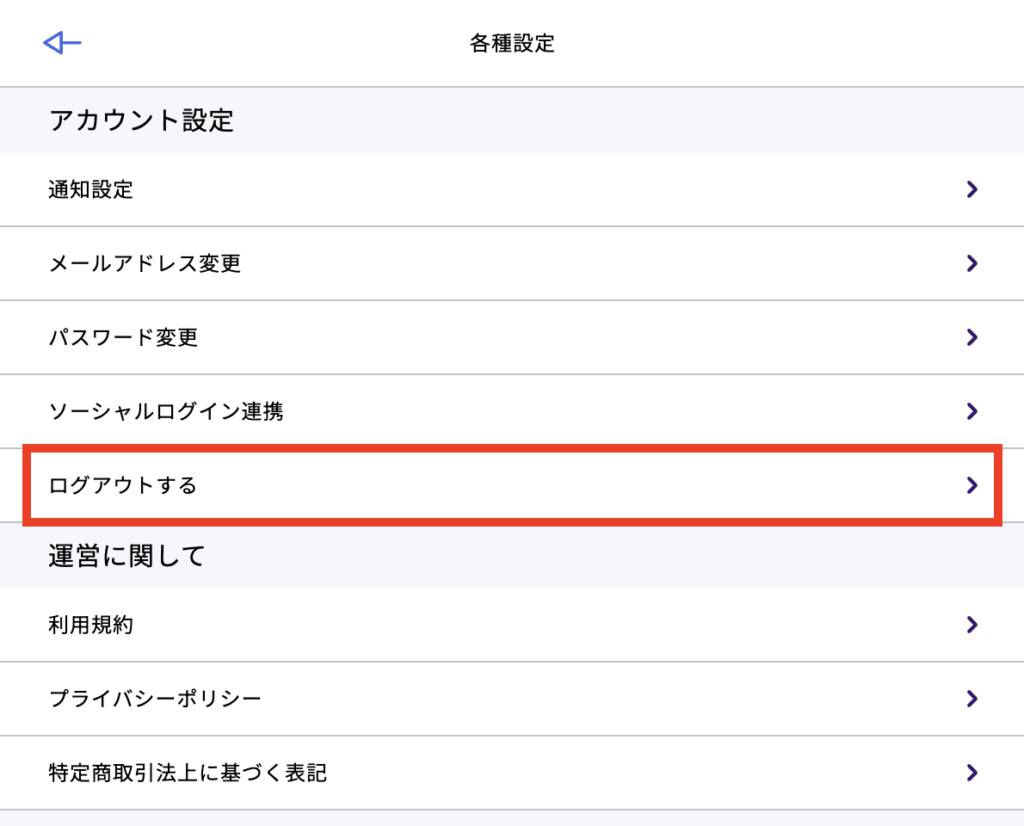Click chevron beside 特定商取引法上に基づく表記
This screenshot has height=826, width=1024.
point(971,772)
